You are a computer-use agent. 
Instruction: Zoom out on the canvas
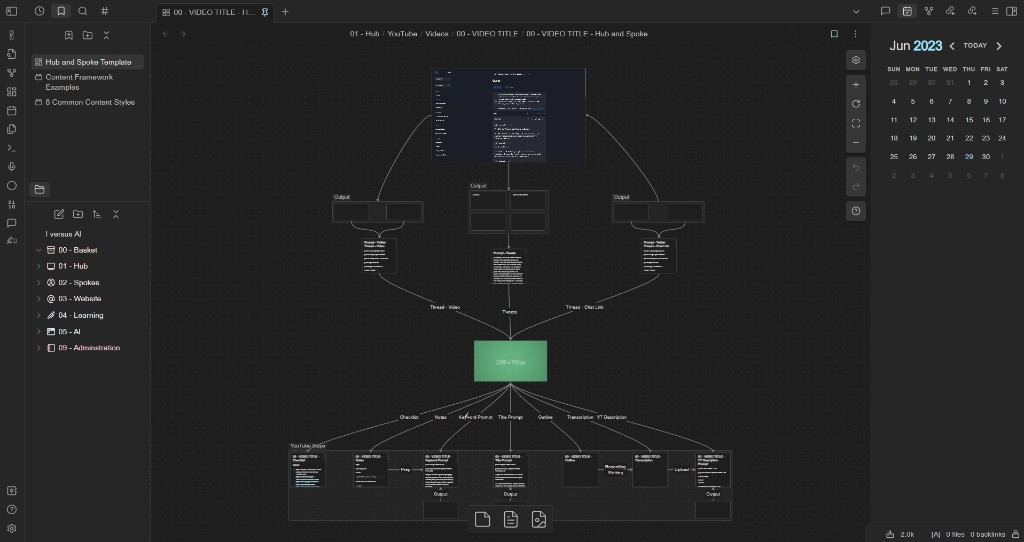point(856,143)
